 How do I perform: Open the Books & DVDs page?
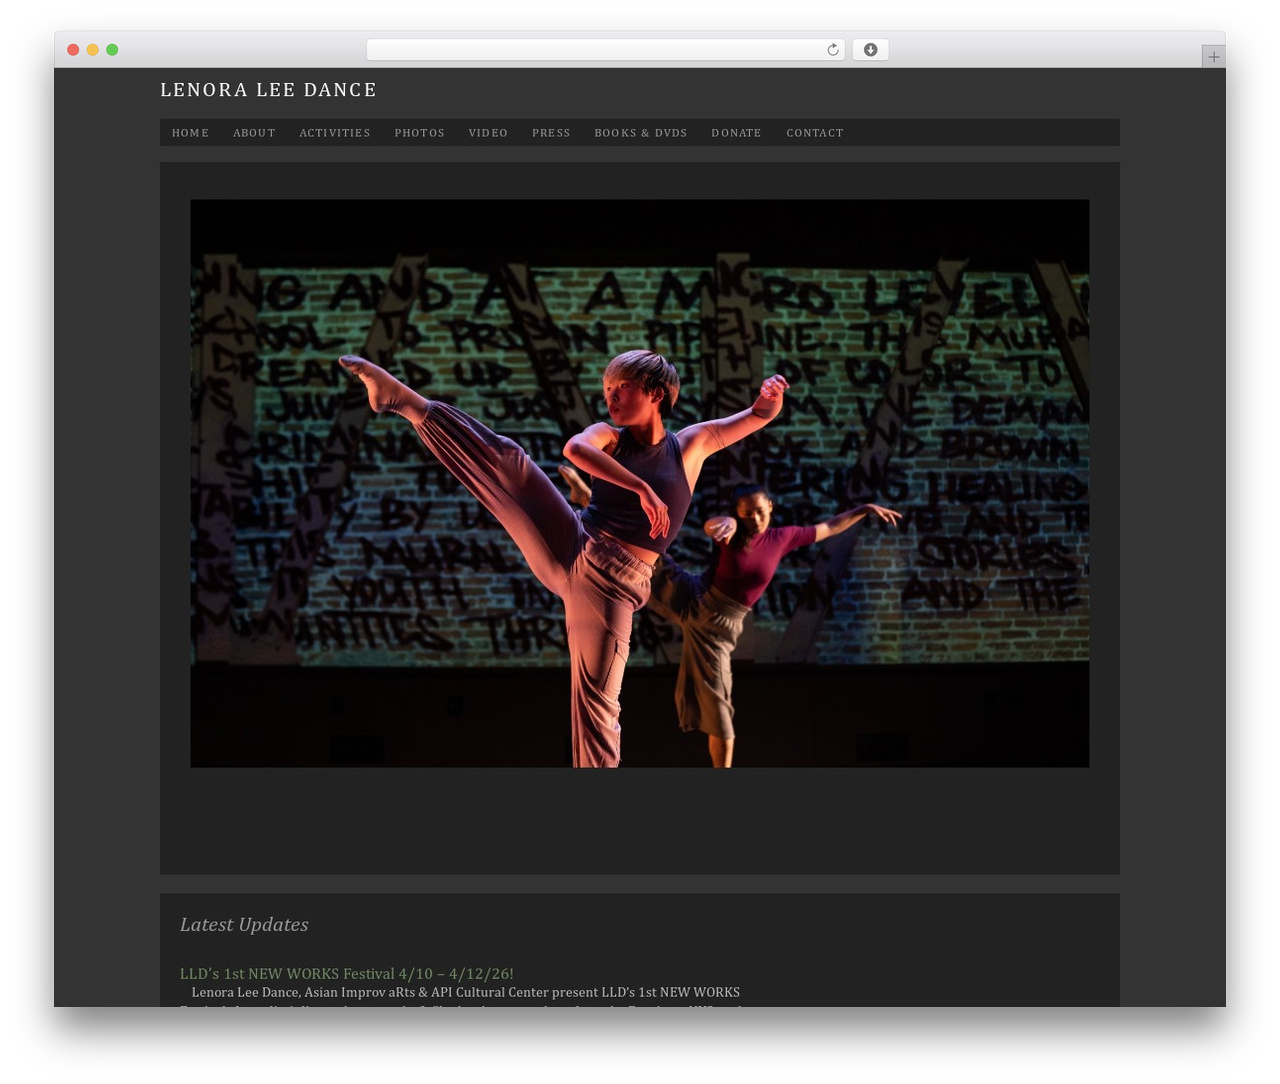(641, 133)
